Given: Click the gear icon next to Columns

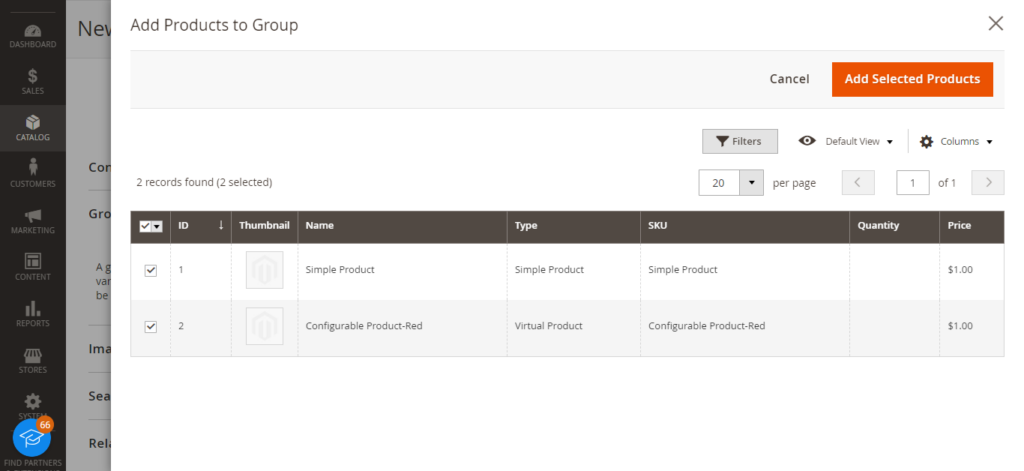Looking at the screenshot, I should click(x=926, y=142).
